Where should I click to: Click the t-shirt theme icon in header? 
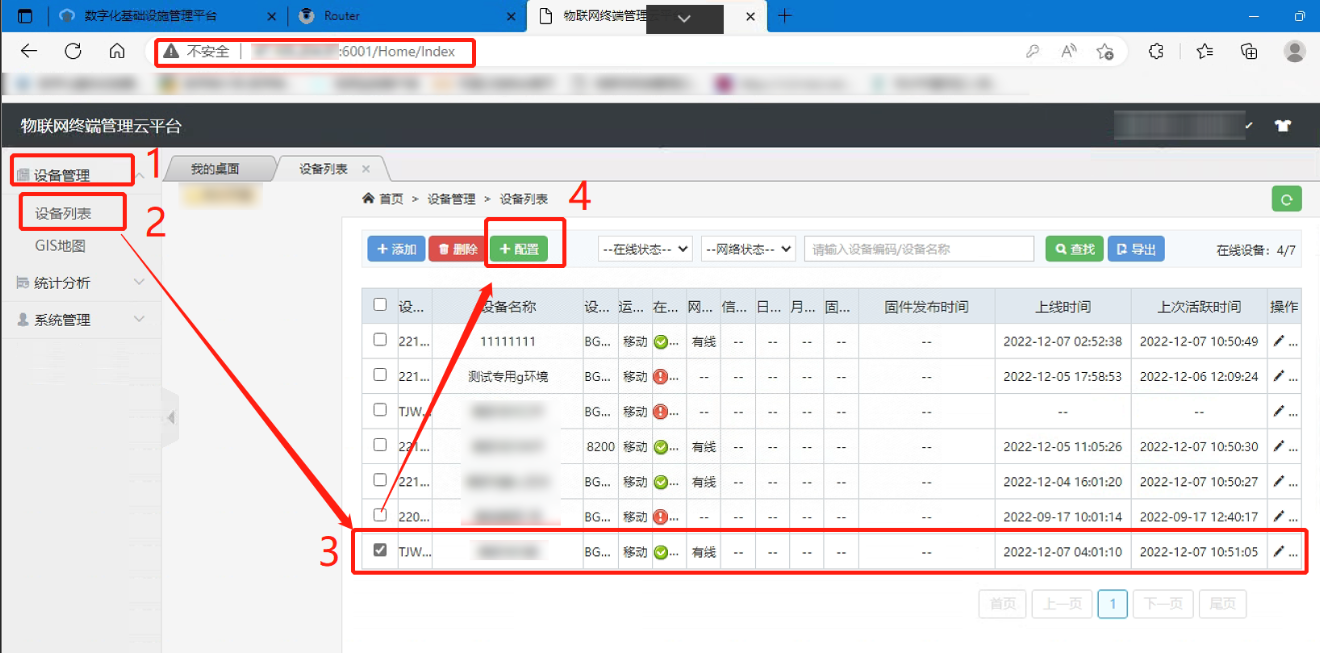[x=1283, y=126]
